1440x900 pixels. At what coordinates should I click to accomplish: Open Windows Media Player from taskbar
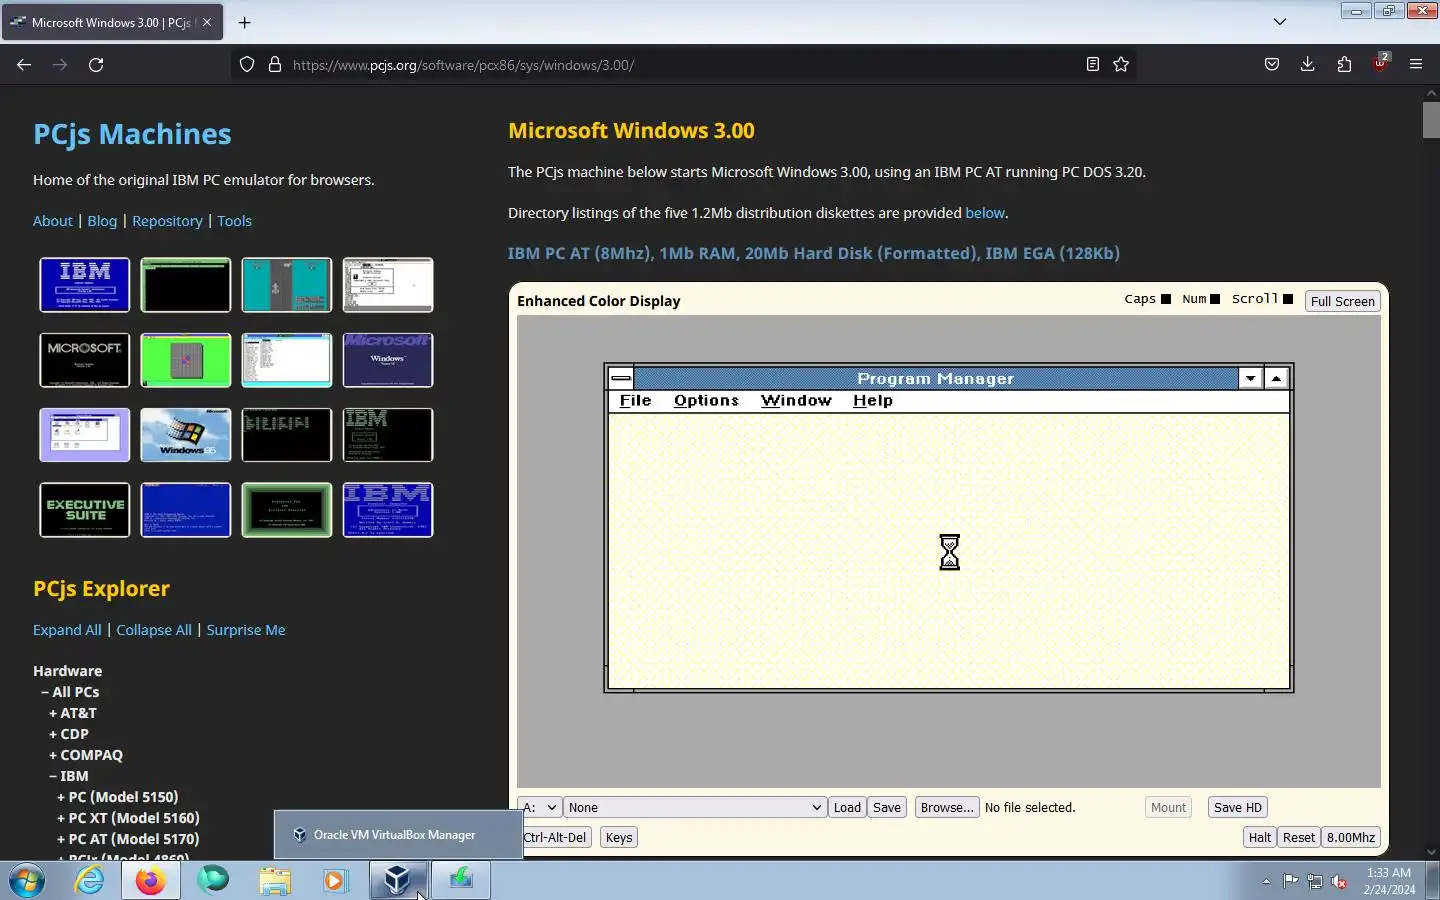pos(335,880)
